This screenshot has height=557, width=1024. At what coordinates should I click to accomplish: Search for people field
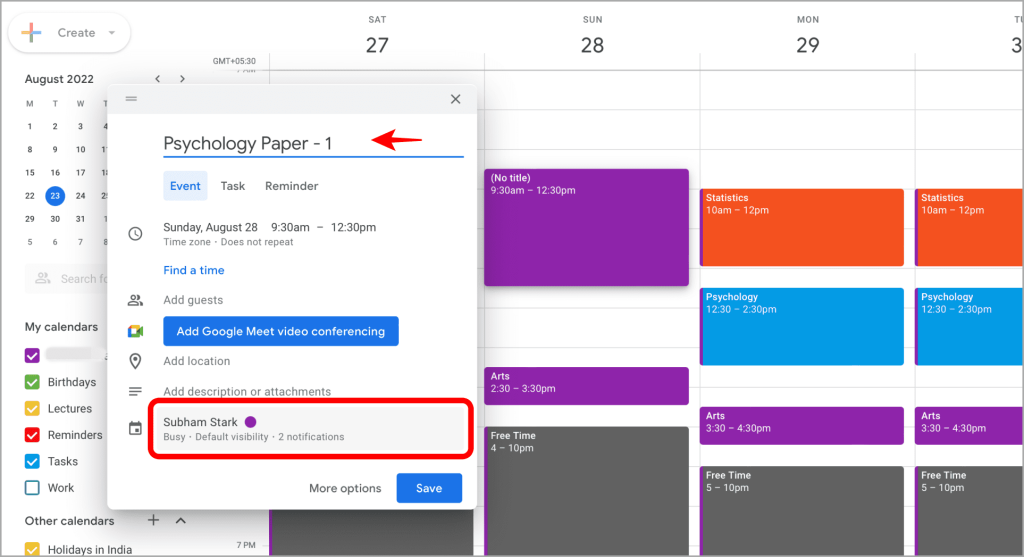pyautogui.click(x=67, y=279)
